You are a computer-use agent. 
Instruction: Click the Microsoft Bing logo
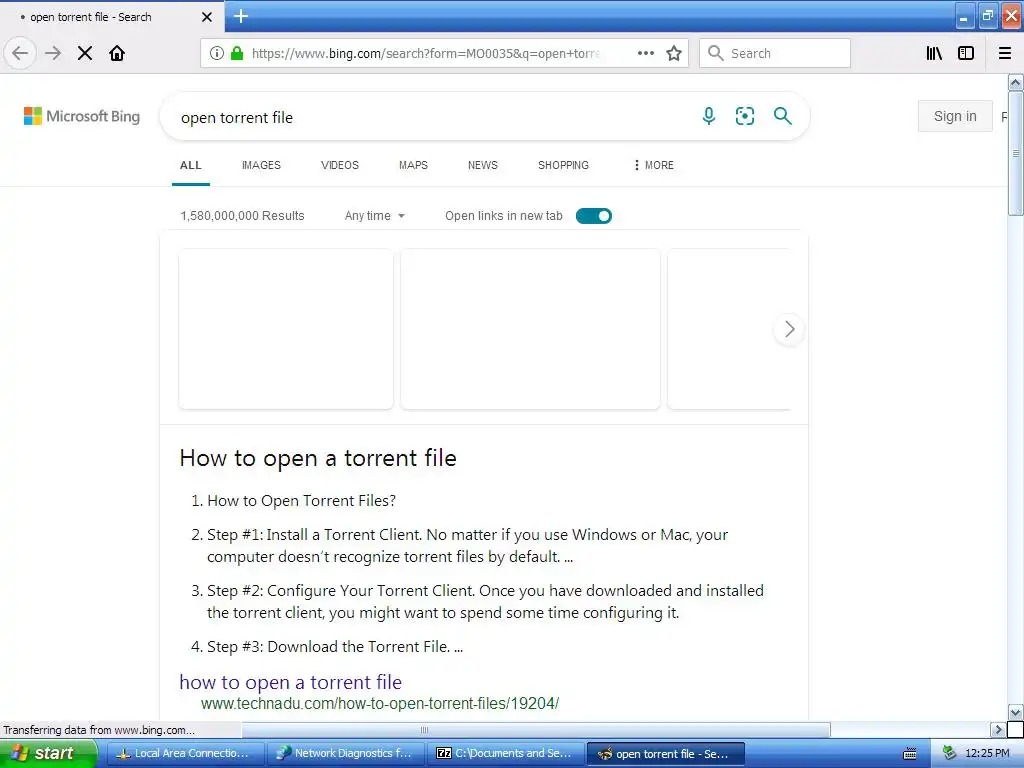coord(82,116)
